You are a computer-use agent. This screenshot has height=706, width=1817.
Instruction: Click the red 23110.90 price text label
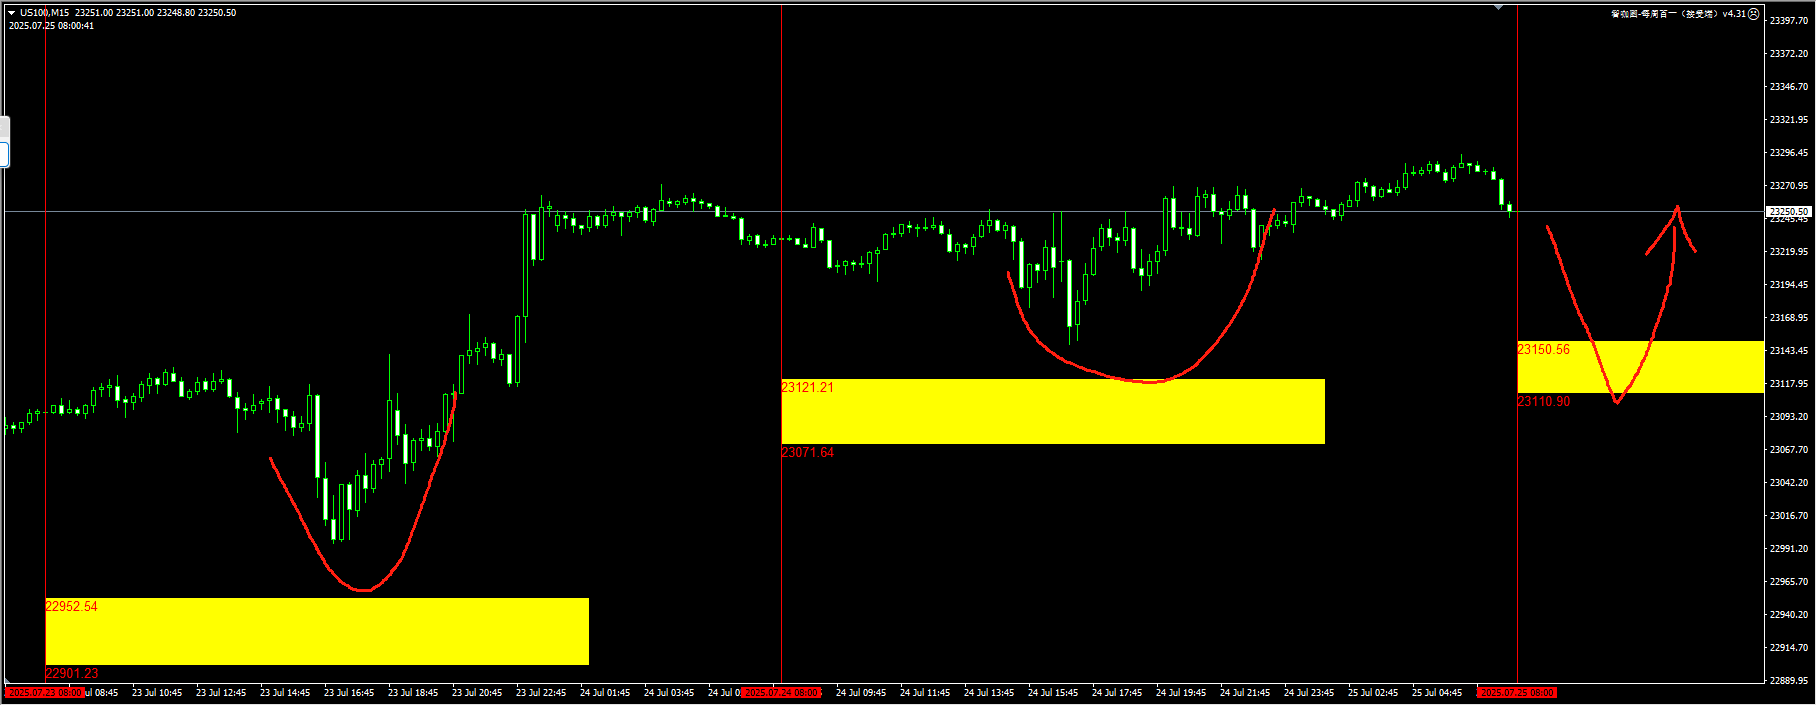[1543, 402]
